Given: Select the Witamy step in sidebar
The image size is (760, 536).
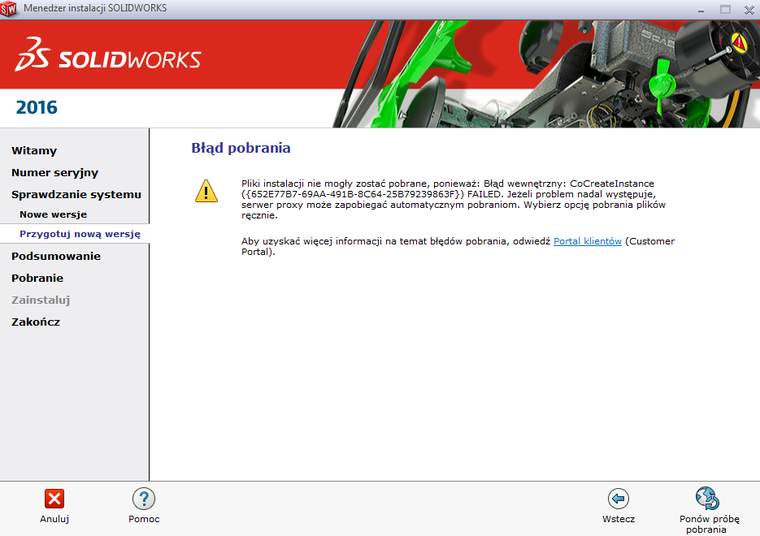Looking at the screenshot, I should [x=34, y=151].
